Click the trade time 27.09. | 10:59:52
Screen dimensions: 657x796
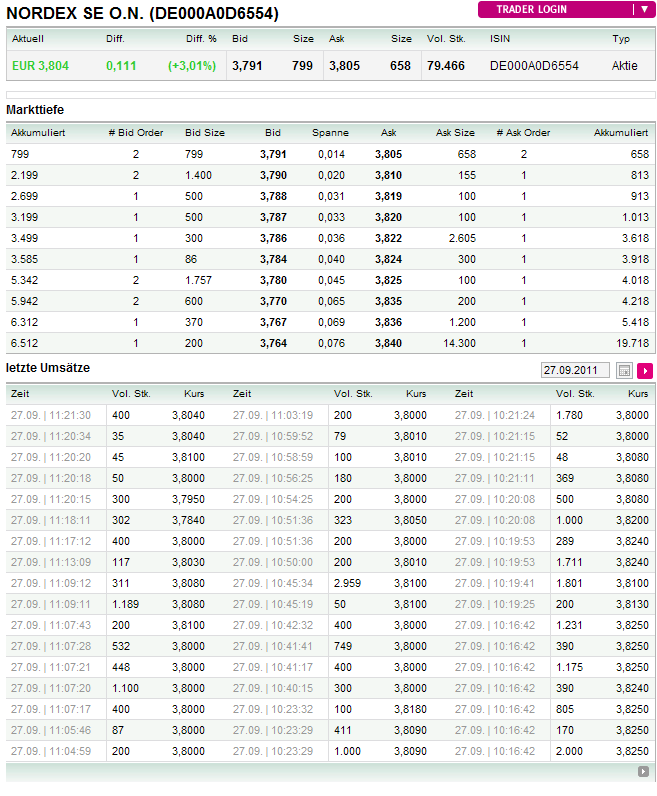coord(273,436)
